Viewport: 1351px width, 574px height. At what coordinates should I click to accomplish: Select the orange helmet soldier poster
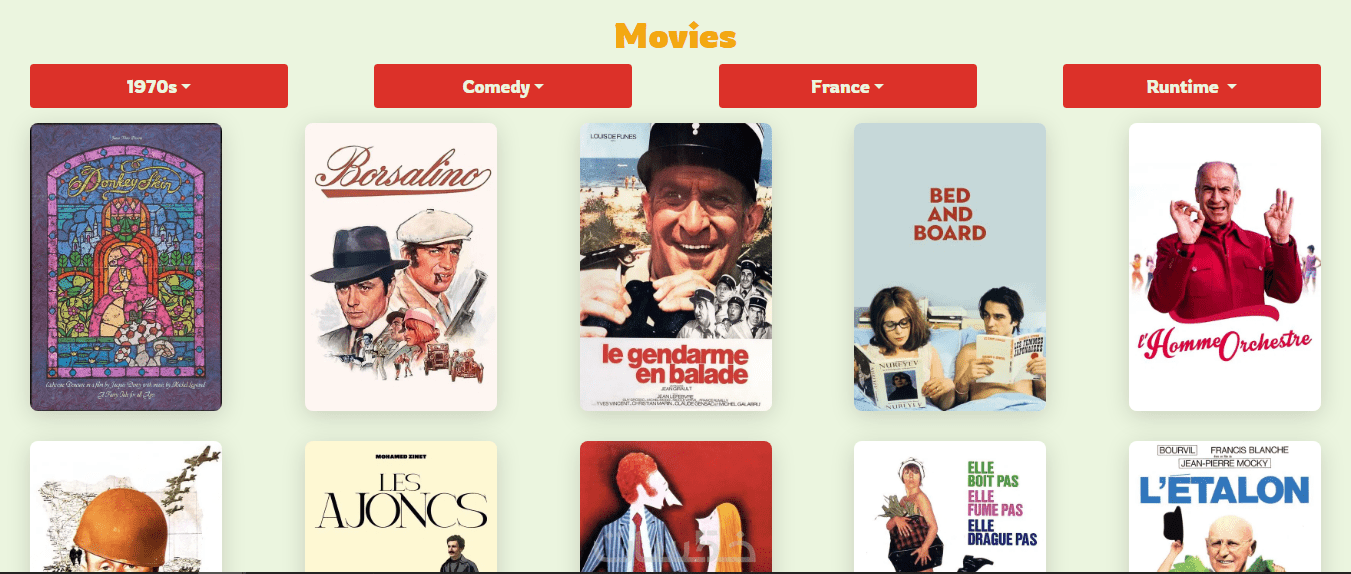coord(126,507)
